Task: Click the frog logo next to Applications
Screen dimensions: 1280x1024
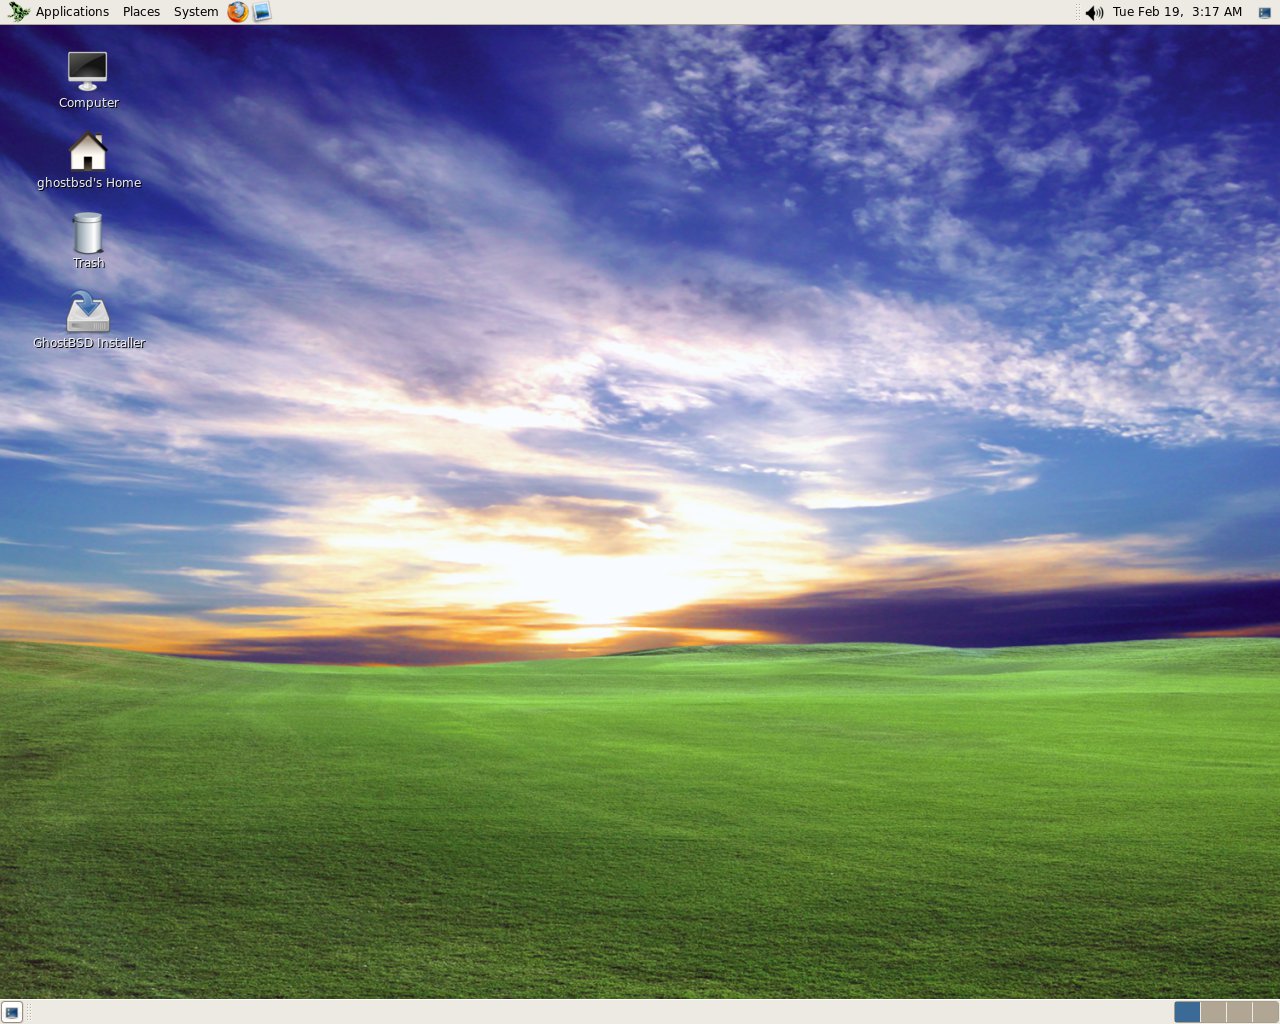Action: click(18, 12)
